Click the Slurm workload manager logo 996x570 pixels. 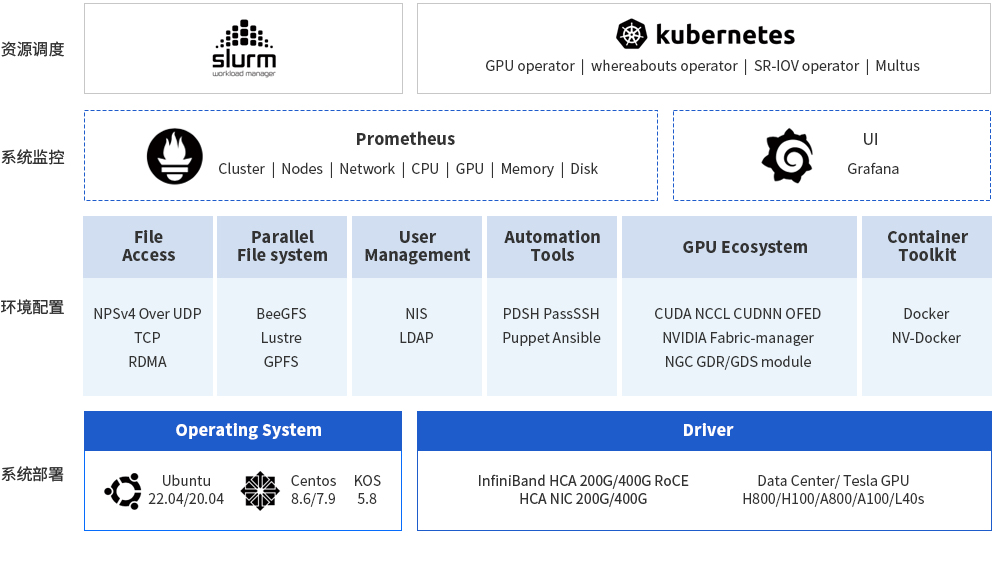pos(243,49)
